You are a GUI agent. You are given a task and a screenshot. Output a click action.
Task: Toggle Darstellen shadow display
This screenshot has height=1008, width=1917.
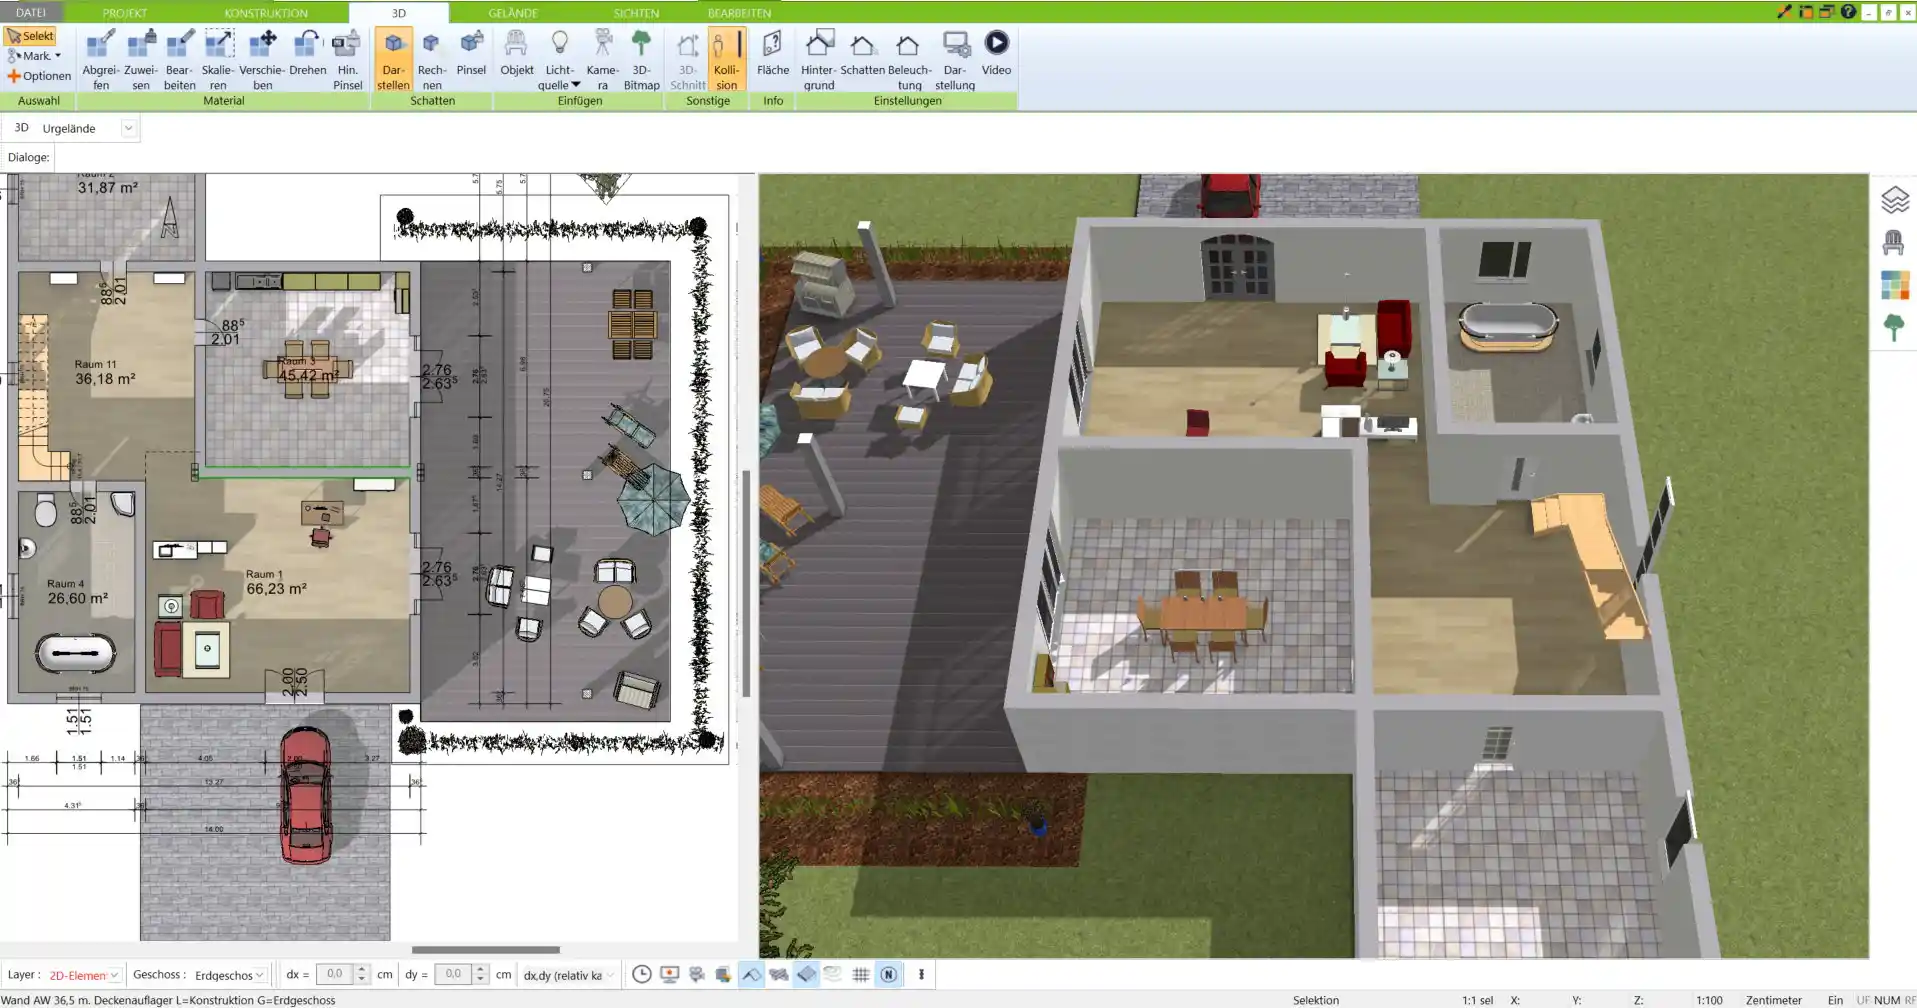[x=393, y=60]
